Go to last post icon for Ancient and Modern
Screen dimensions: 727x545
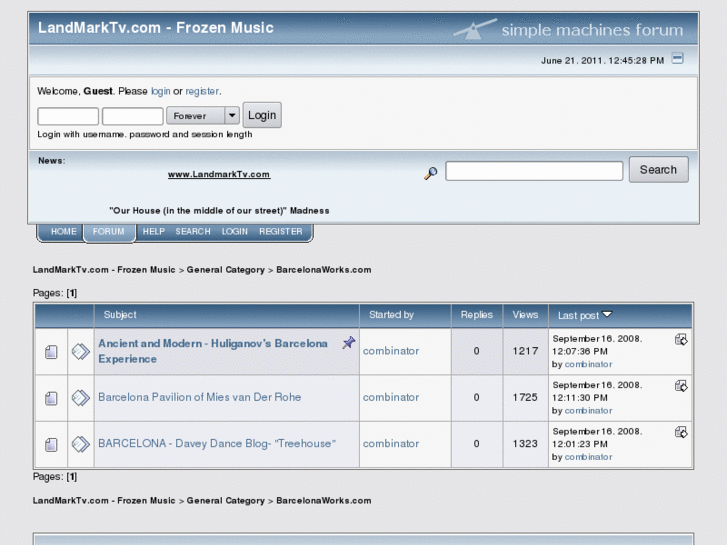(681, 340)
